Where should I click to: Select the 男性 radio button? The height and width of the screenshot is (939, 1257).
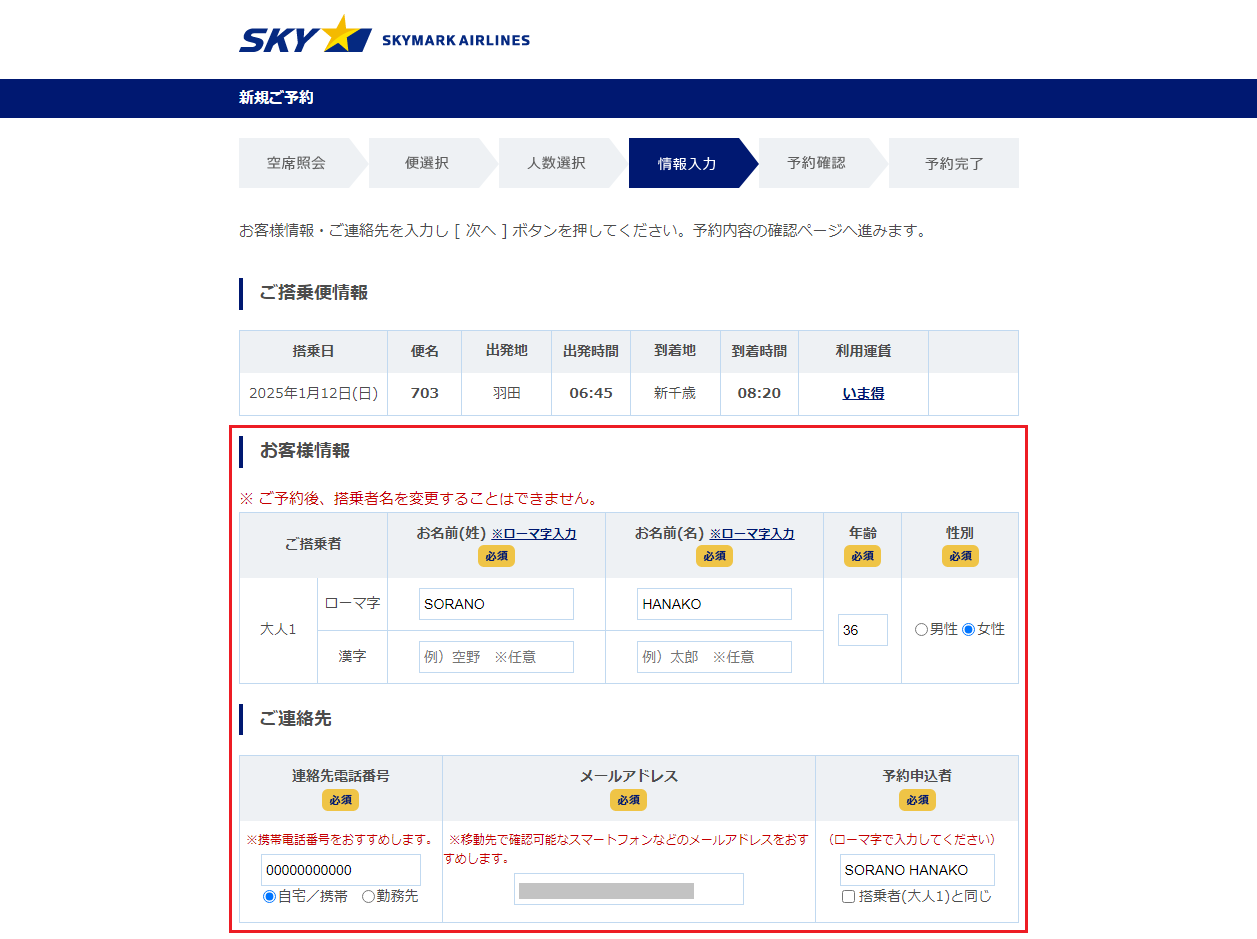921,630
